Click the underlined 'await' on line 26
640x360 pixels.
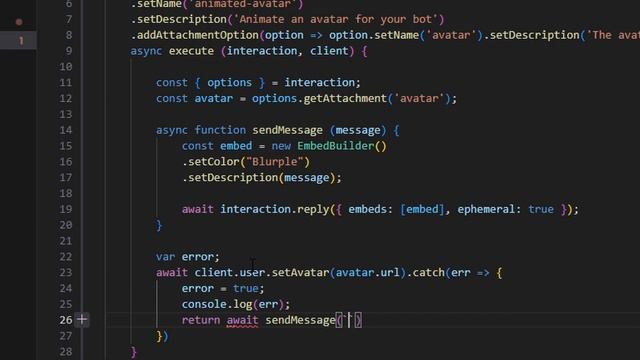coord(242,320)
